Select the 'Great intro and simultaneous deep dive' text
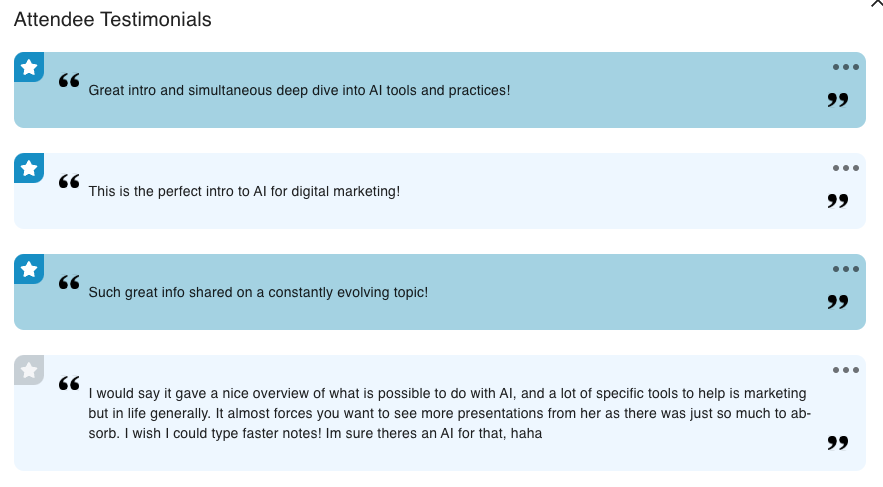 [x=299, y=90]
